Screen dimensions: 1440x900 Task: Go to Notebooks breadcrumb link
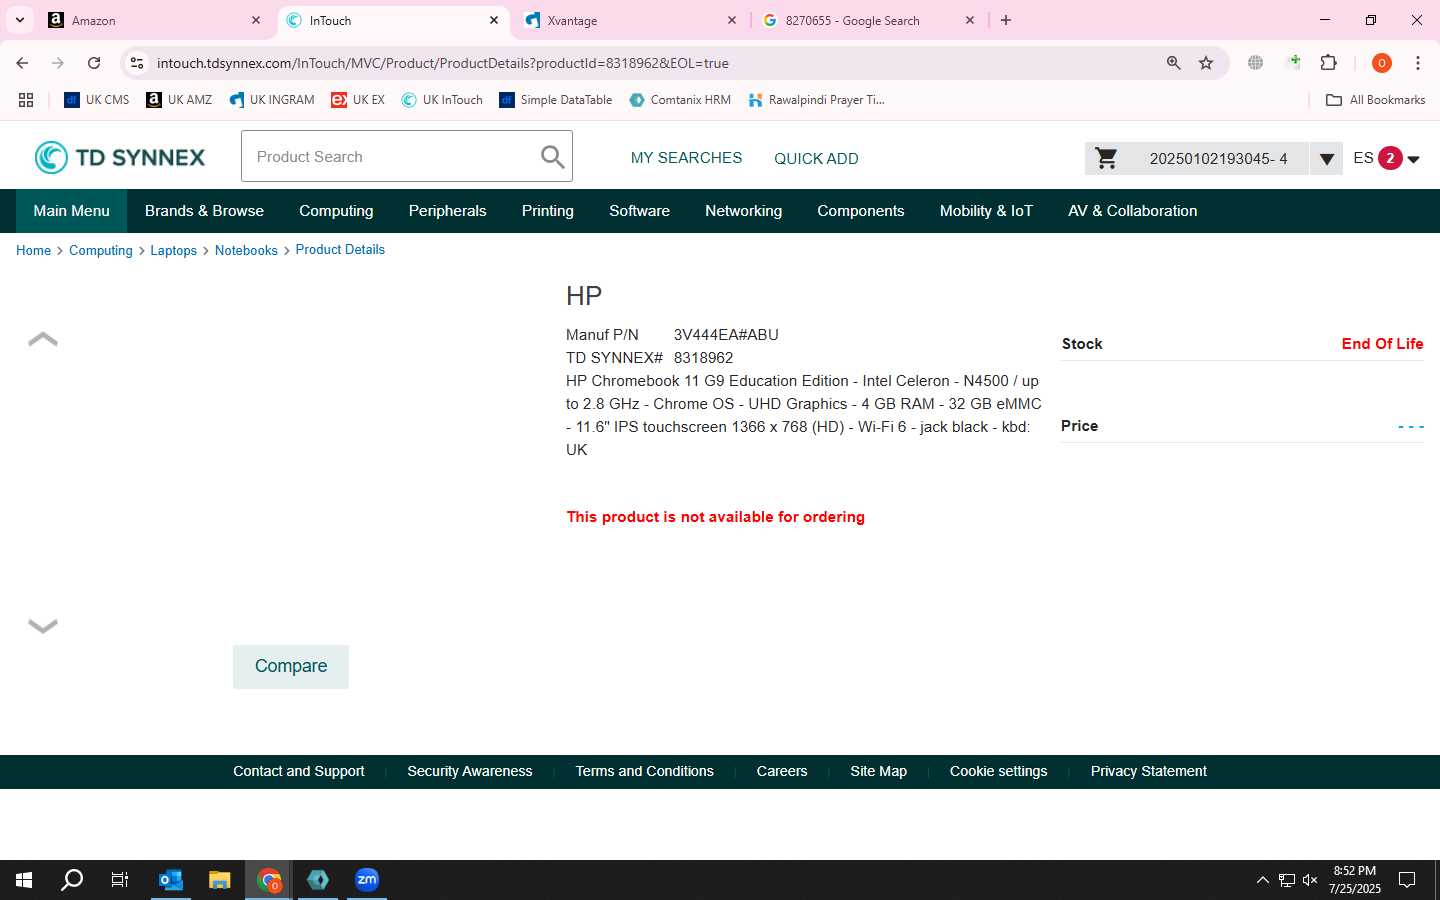pyautogui.click(x=246, y=250)
